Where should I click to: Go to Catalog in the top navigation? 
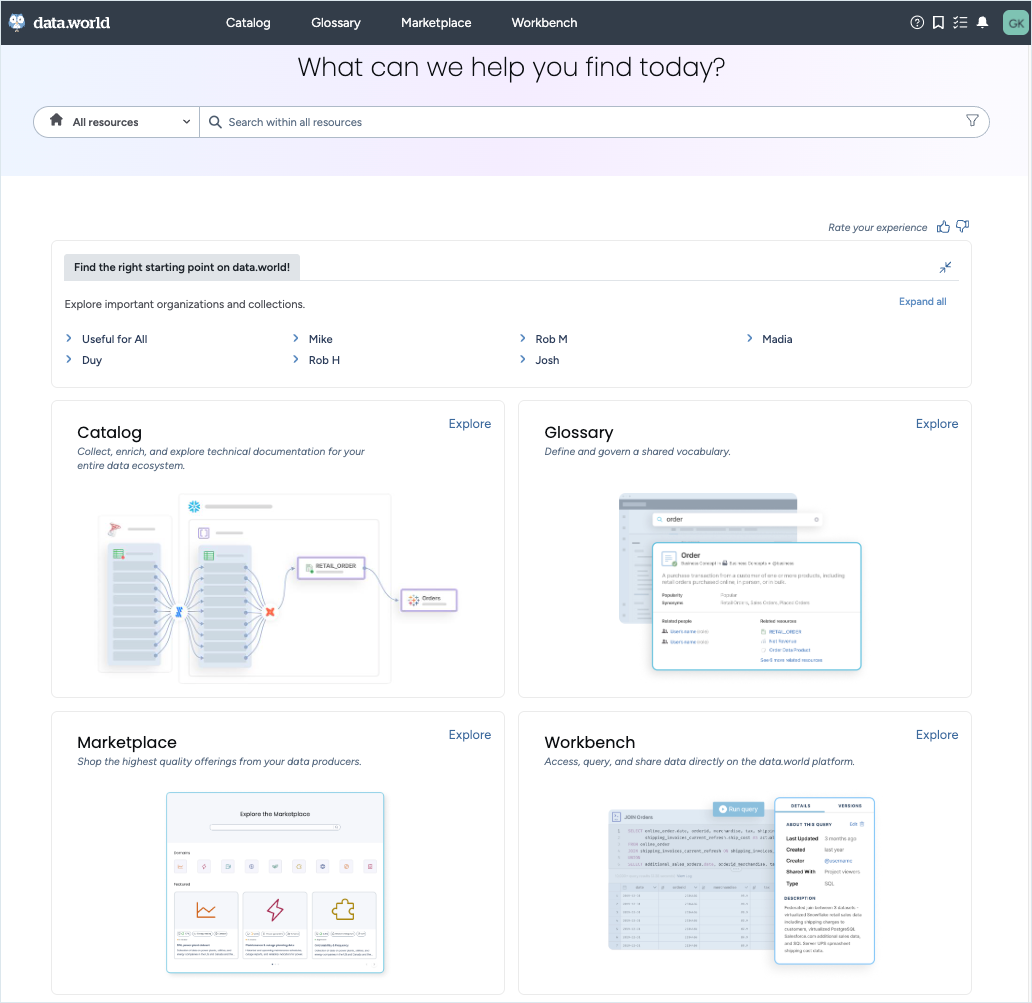(x=248, y=22)
